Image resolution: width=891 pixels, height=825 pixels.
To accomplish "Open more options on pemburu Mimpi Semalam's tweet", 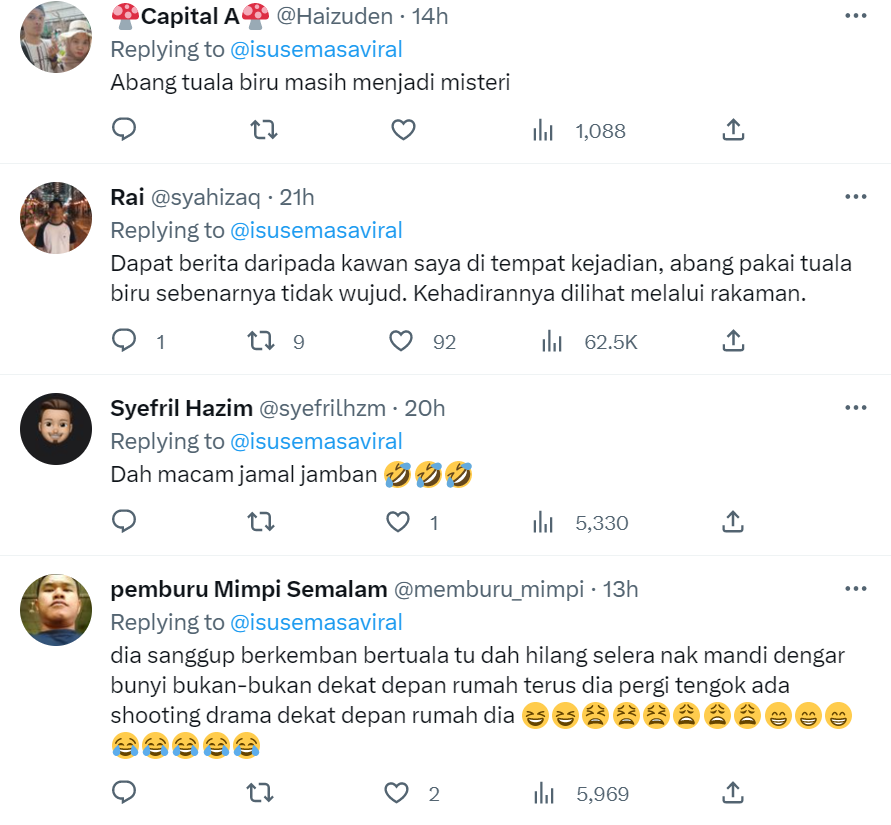I will [855, 589].
